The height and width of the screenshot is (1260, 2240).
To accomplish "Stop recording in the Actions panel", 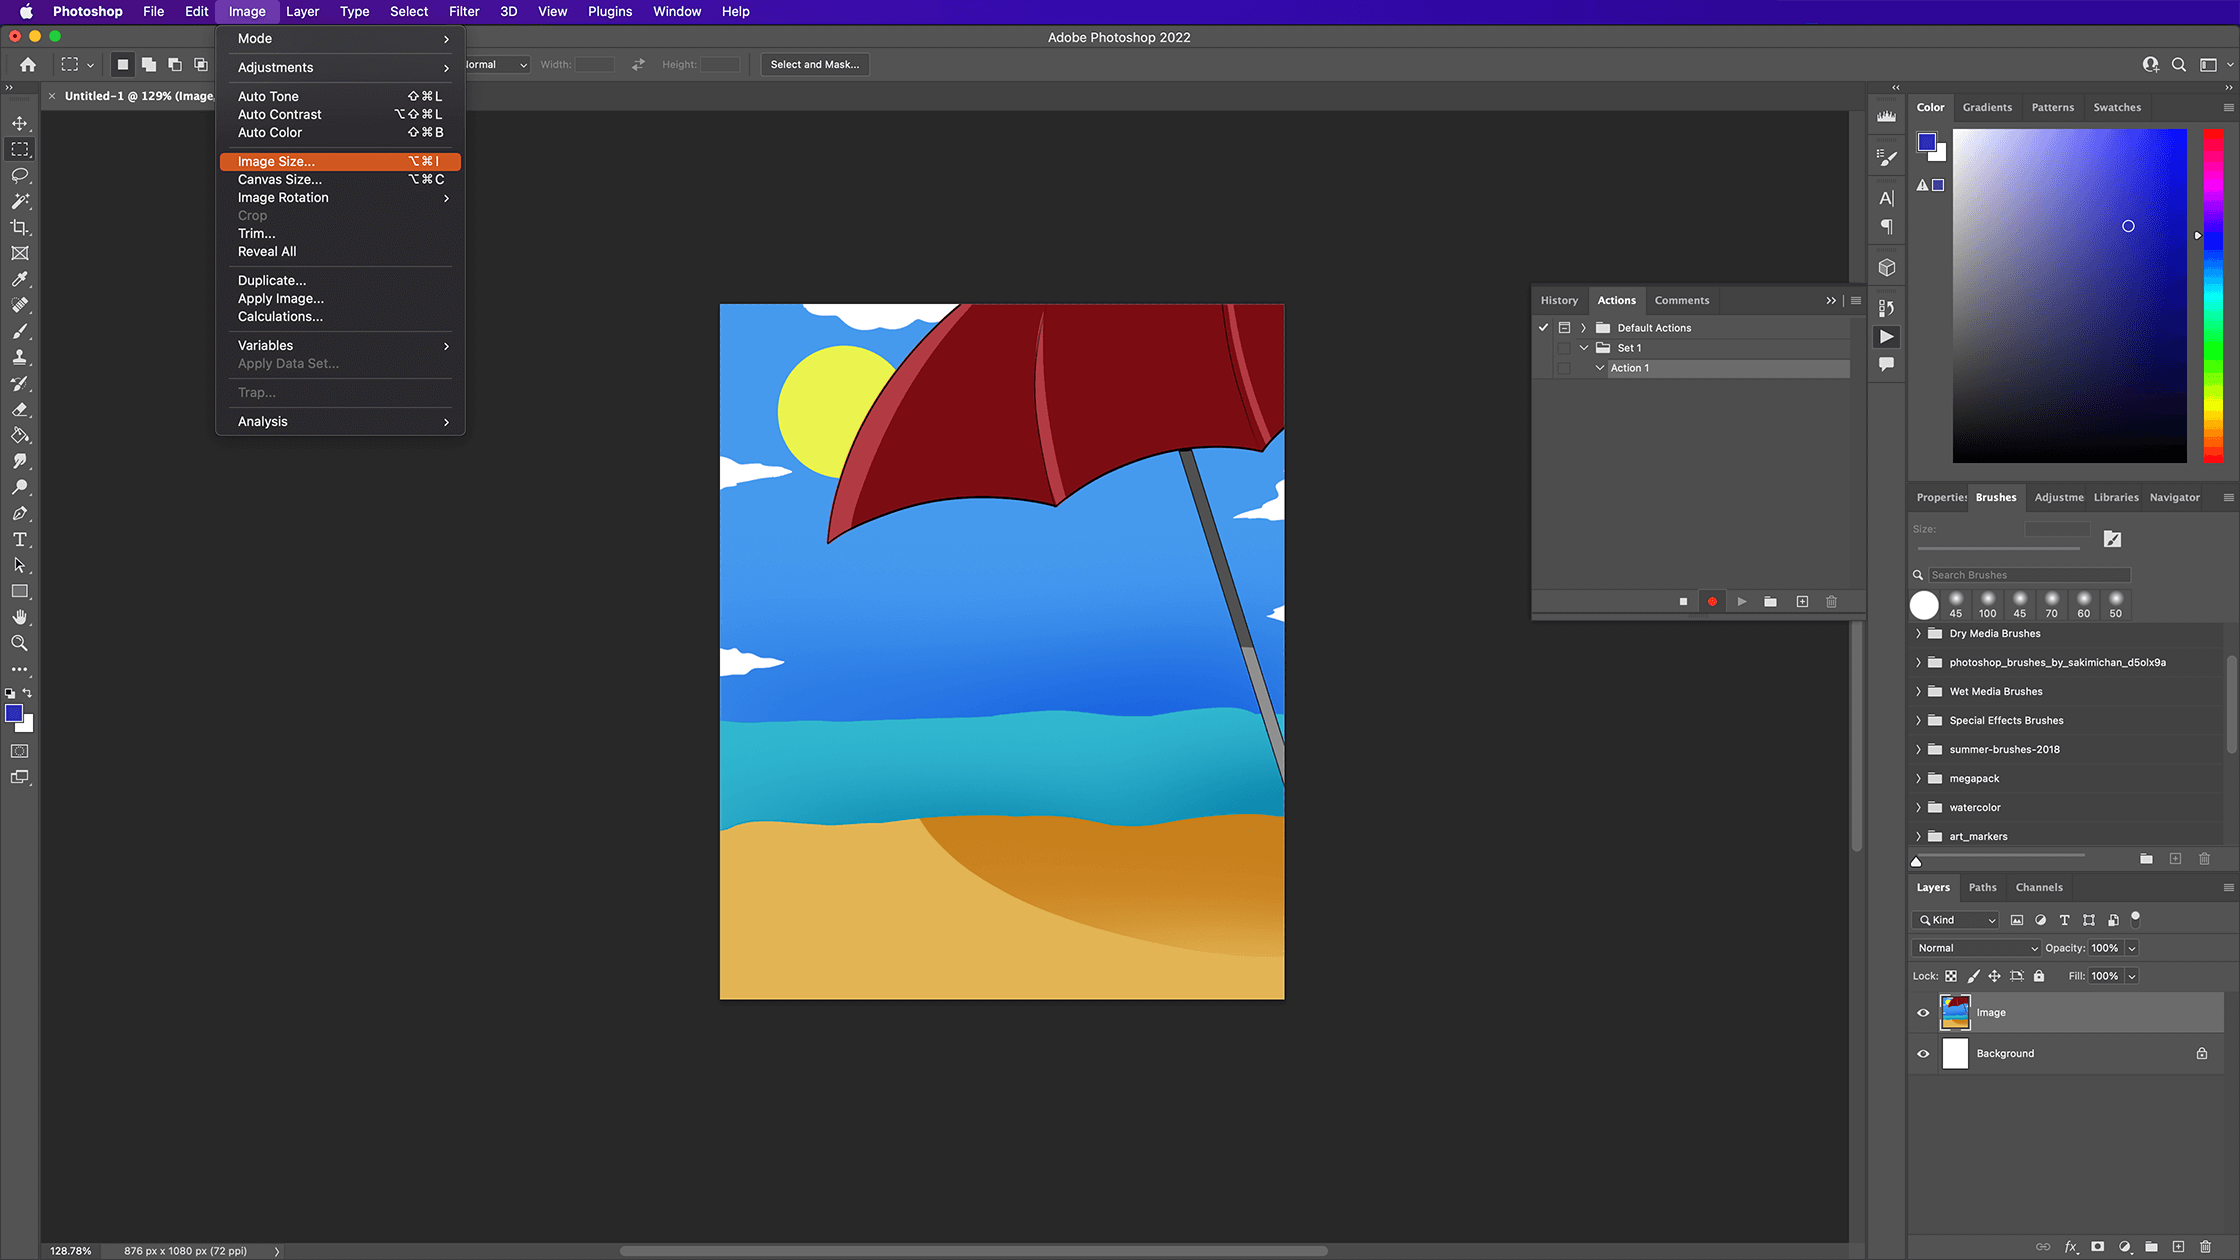I will [x=1683, y=601].
